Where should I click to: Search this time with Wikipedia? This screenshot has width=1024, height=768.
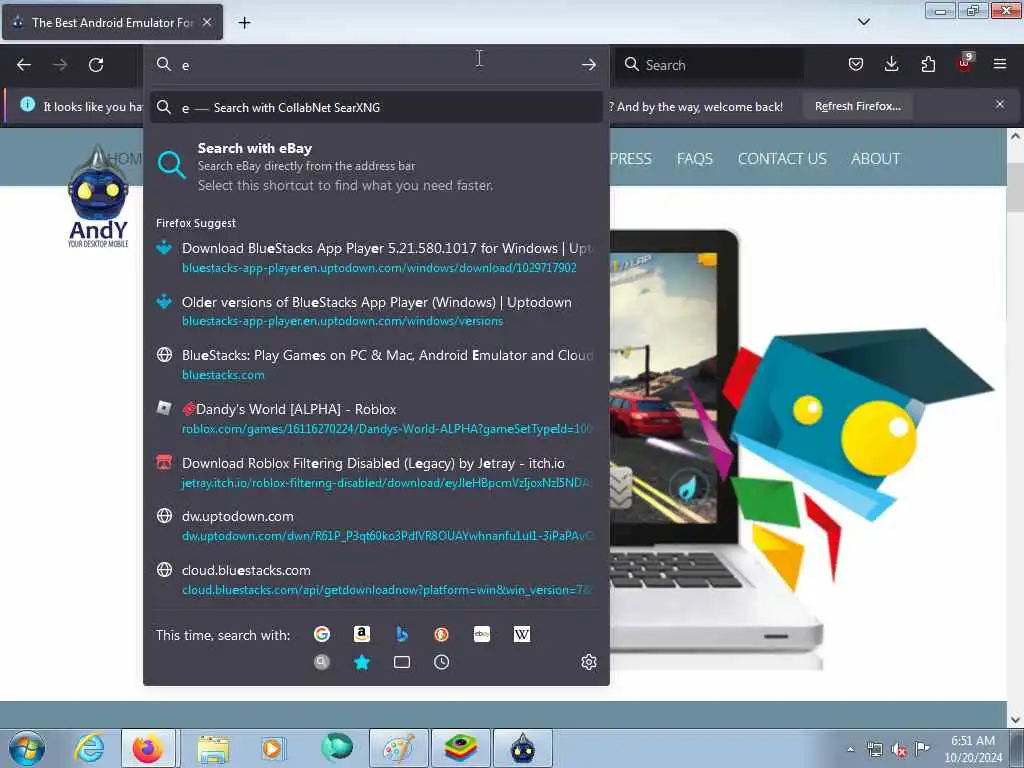coord(522,634)
